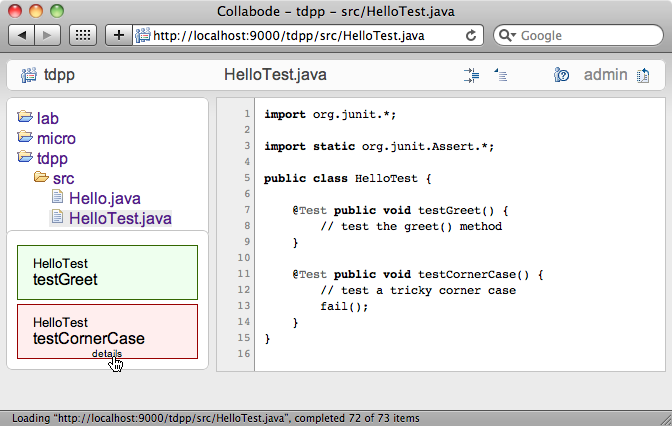Open Hello.java from the file tree
The image size is (672, 426).
coord(105,198)
